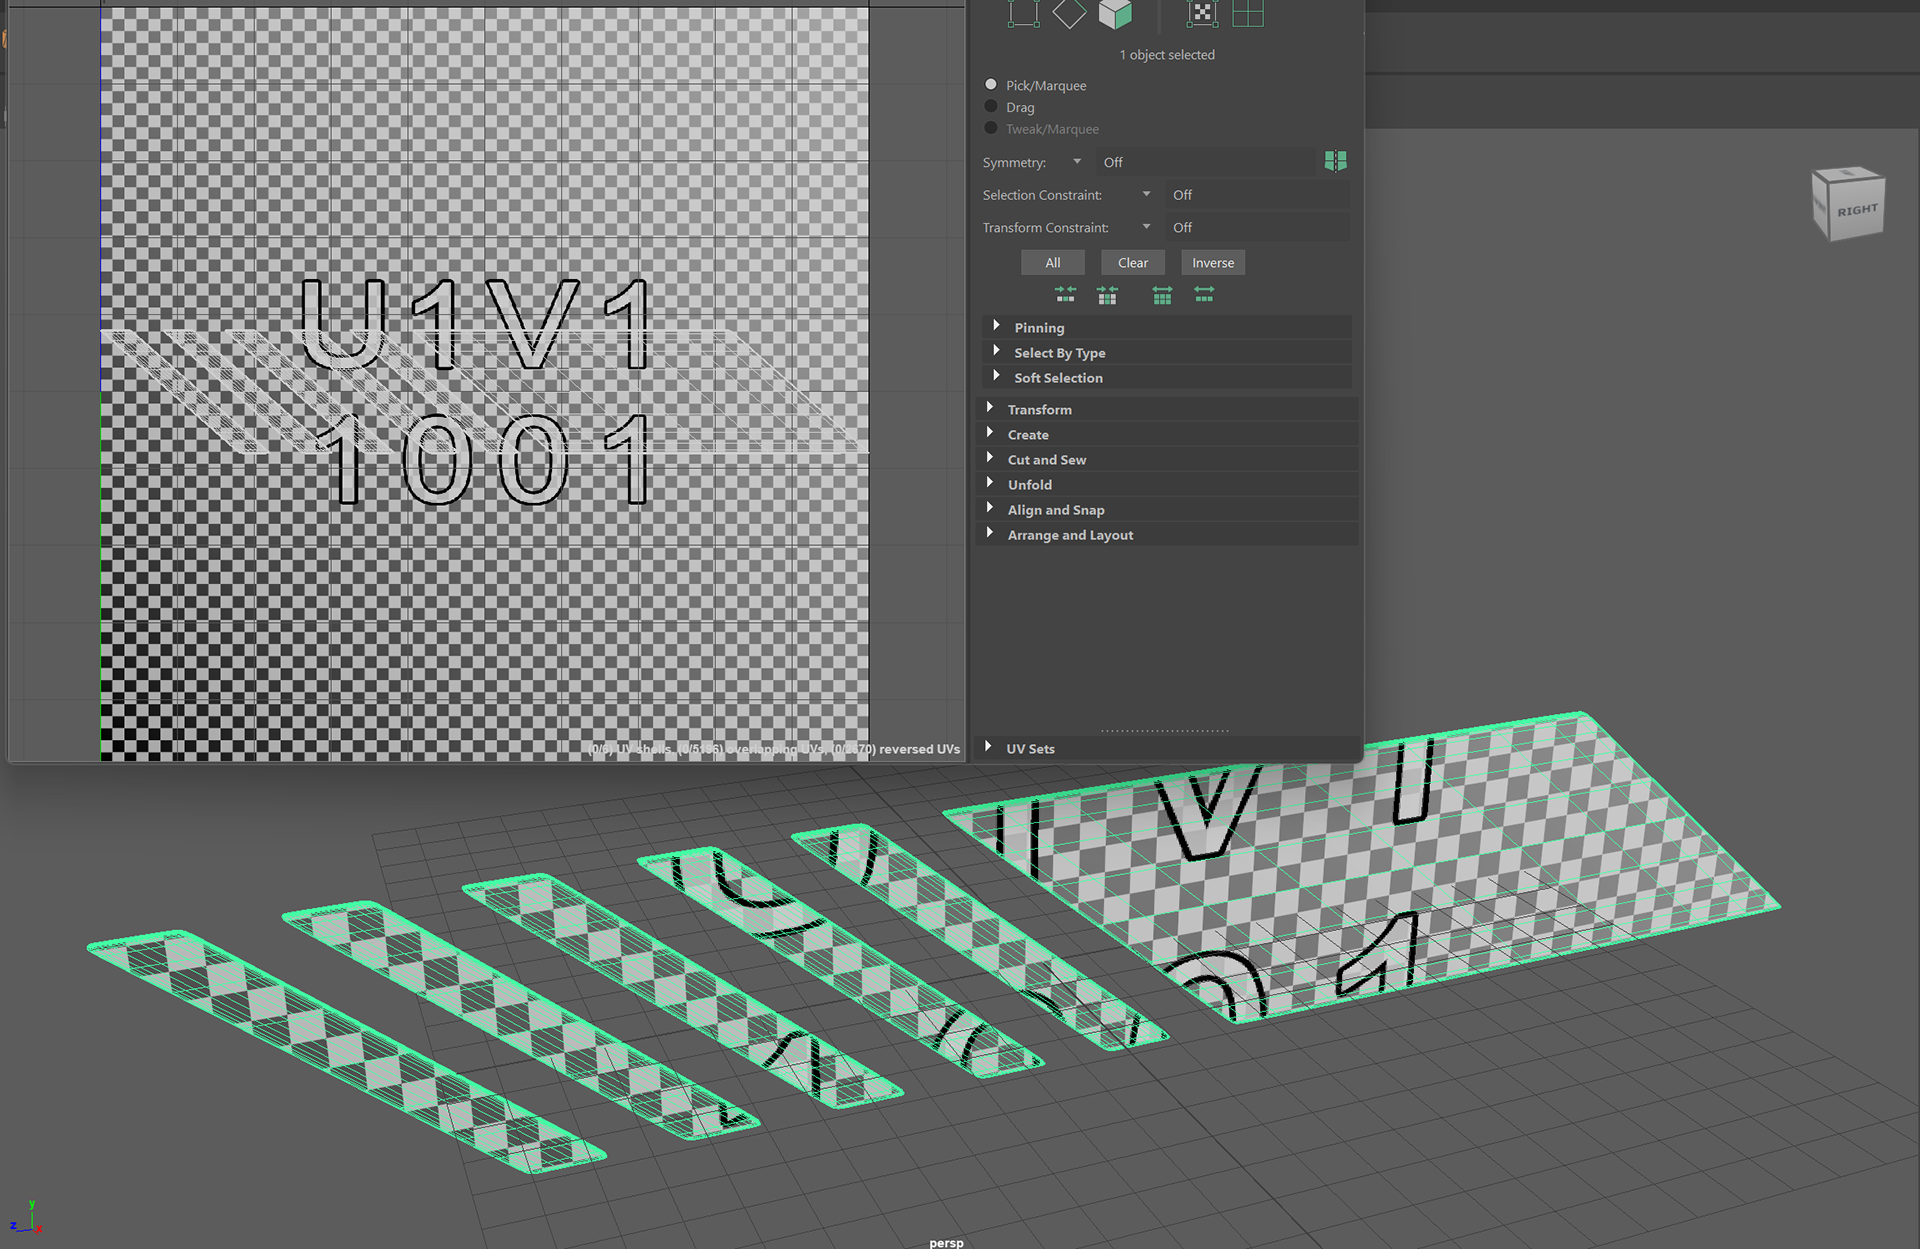The width and height of the screenshot is (1920, 1249).
Task: Open the Symmetry dropdown arrow
Action: coord(1077,162)
